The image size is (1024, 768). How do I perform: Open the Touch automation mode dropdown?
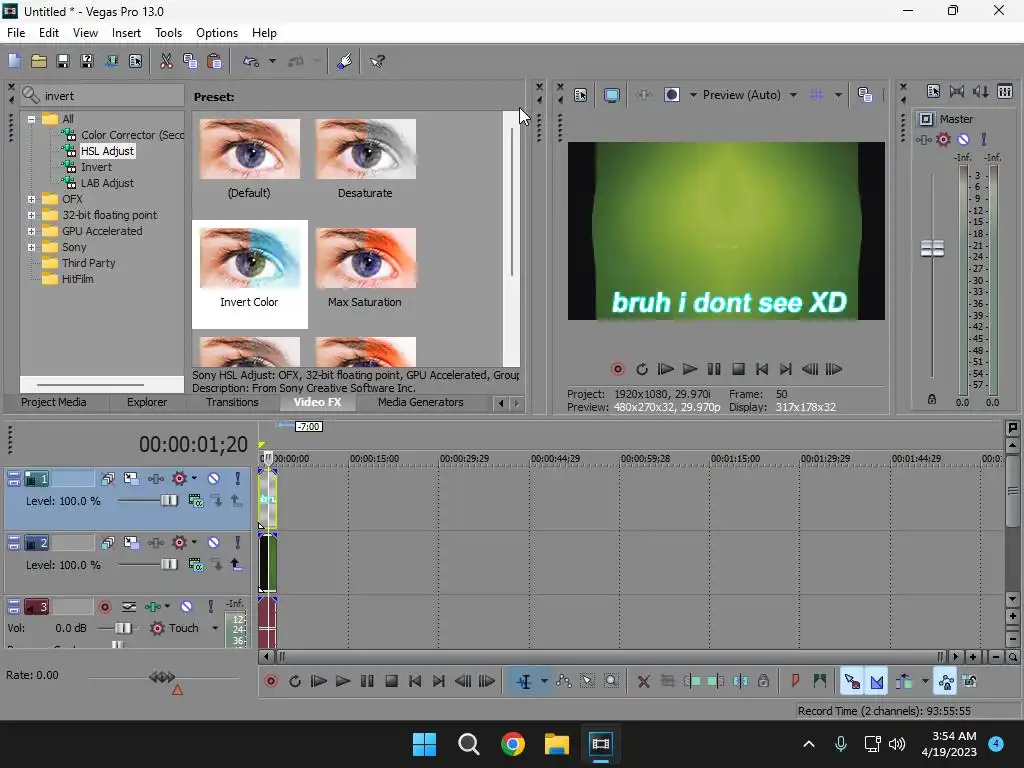click(x=215, y=628)
